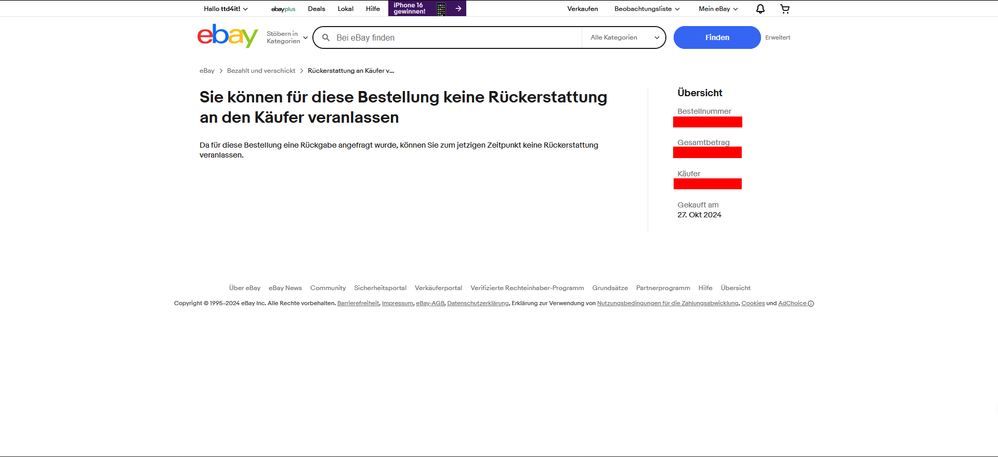Click the Verkaufen menu item
This screenshot has width=998, height=457.
[x=582, y=9]
